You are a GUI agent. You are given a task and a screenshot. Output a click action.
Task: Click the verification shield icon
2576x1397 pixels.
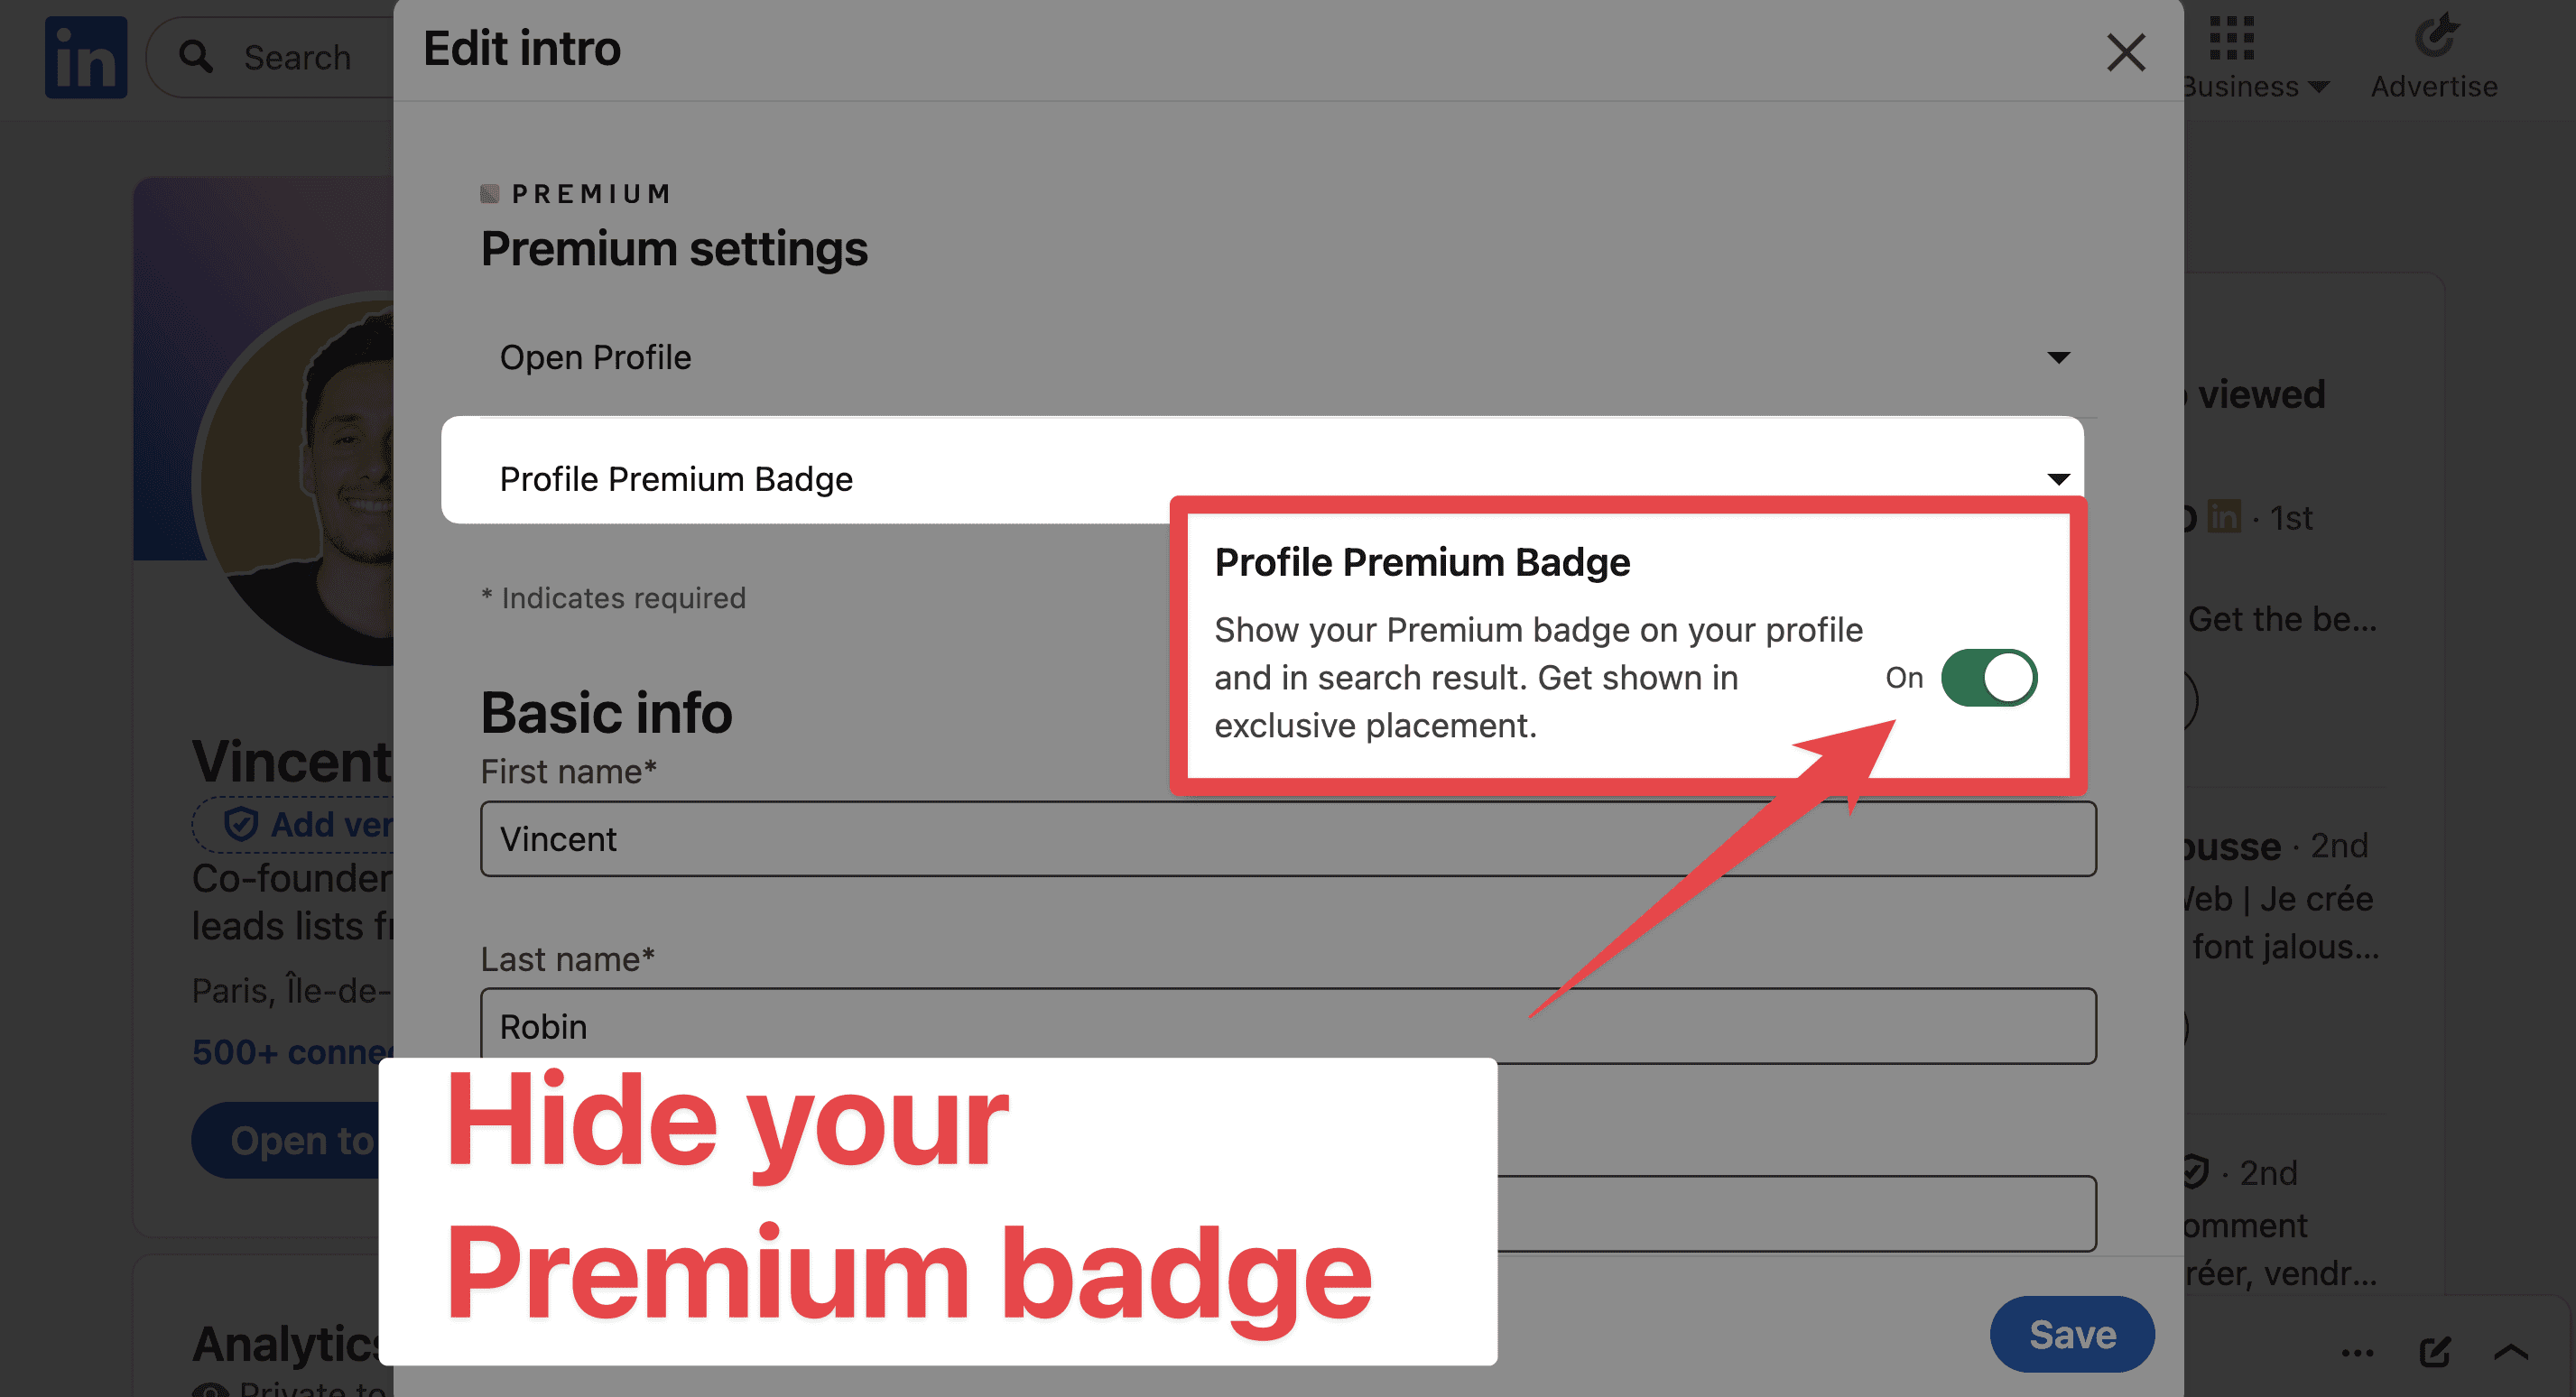coord(241,824)
